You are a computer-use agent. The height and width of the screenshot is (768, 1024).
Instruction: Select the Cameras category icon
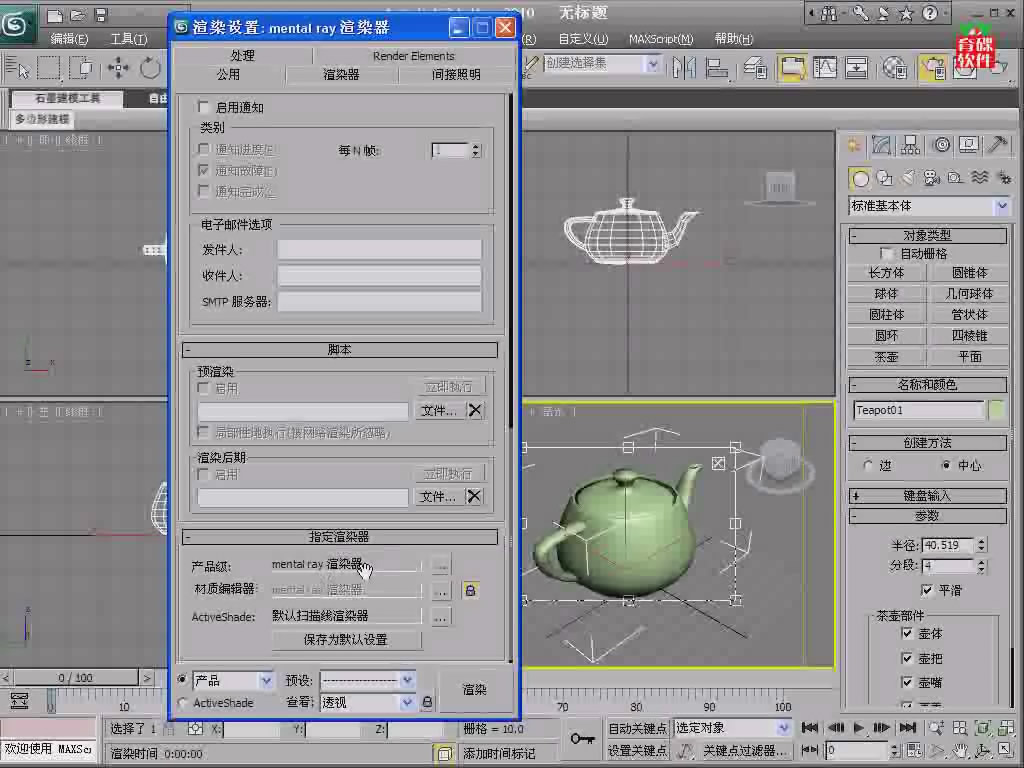(x=931, y=178)
